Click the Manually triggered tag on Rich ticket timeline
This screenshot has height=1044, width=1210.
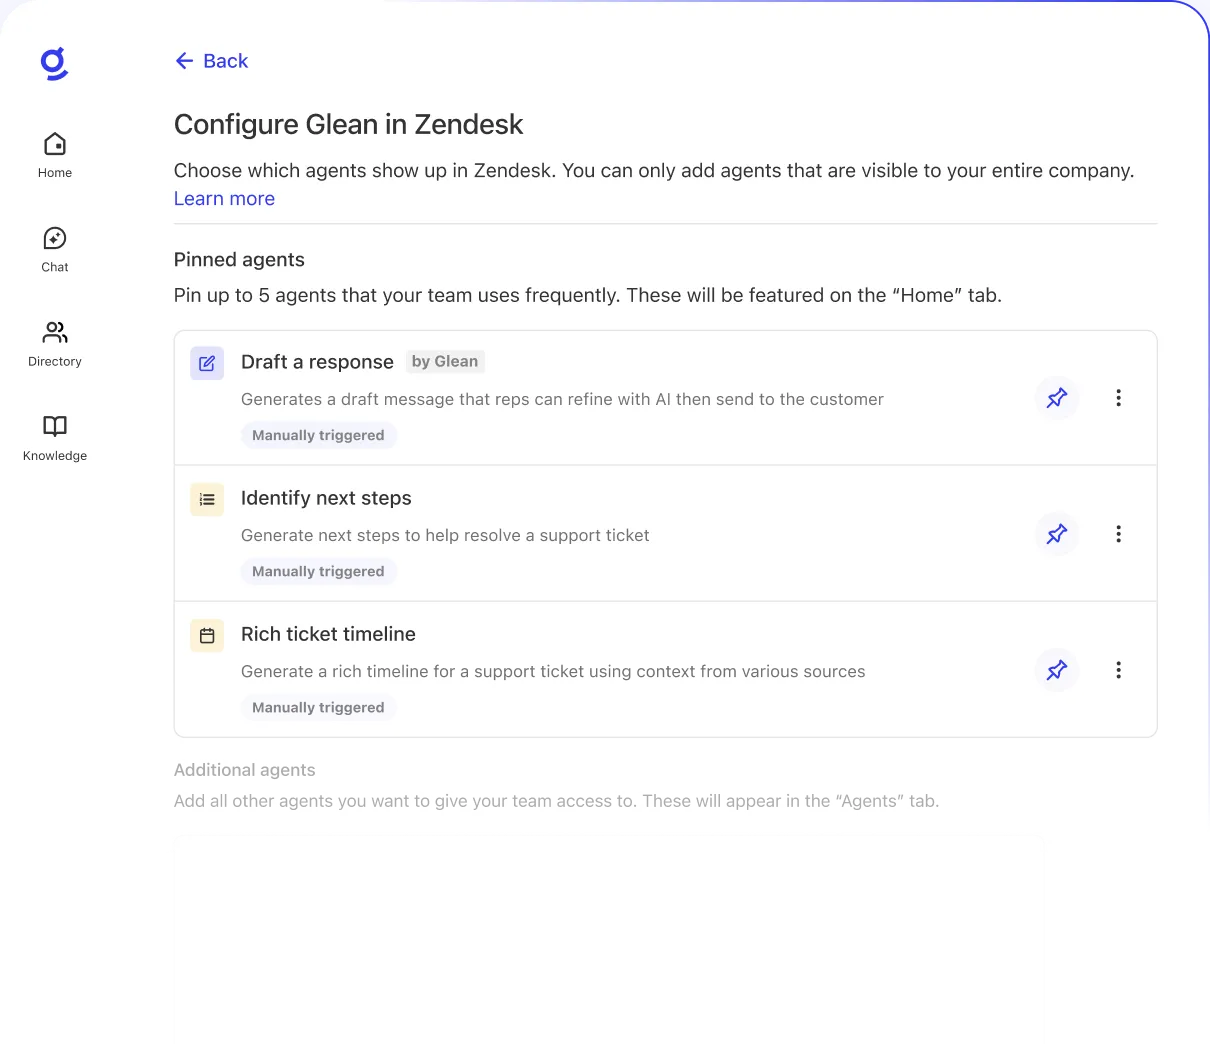[318, 707]
